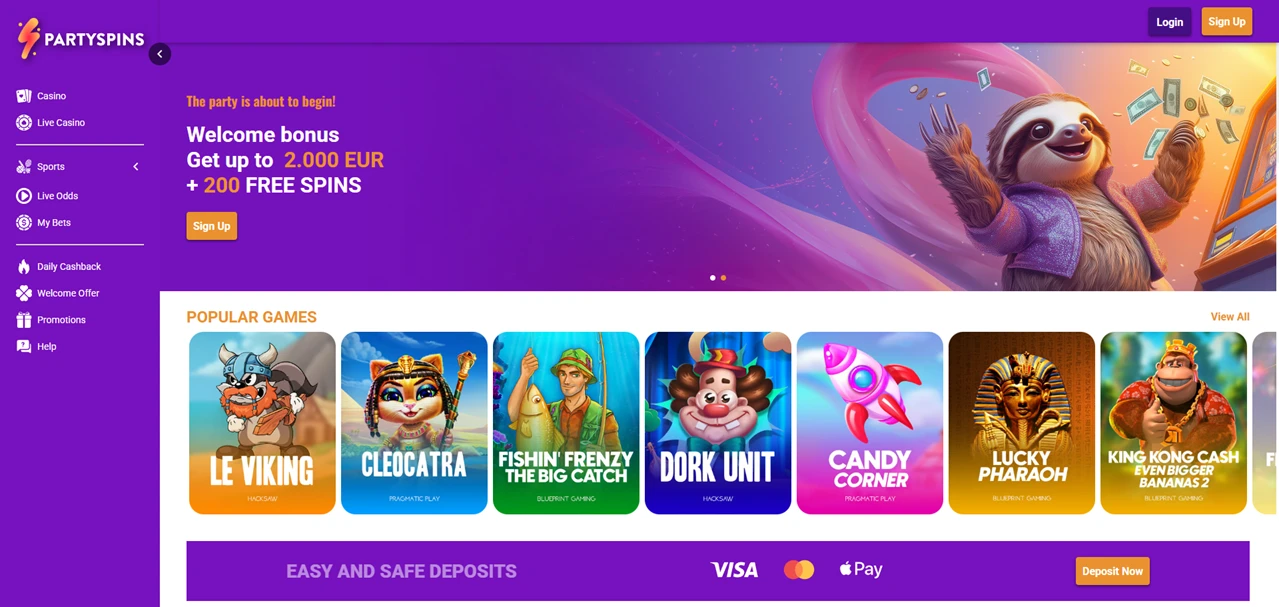Click the Daily Cashback flame icon

click(24, 266)
